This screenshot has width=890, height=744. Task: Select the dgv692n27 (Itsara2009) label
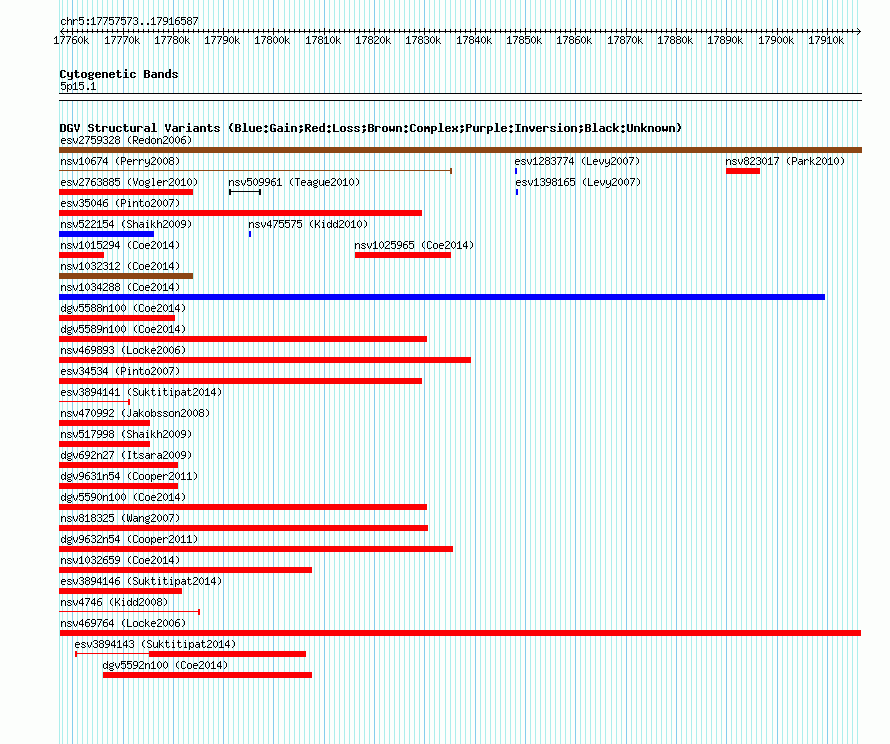tap(126, 455)
